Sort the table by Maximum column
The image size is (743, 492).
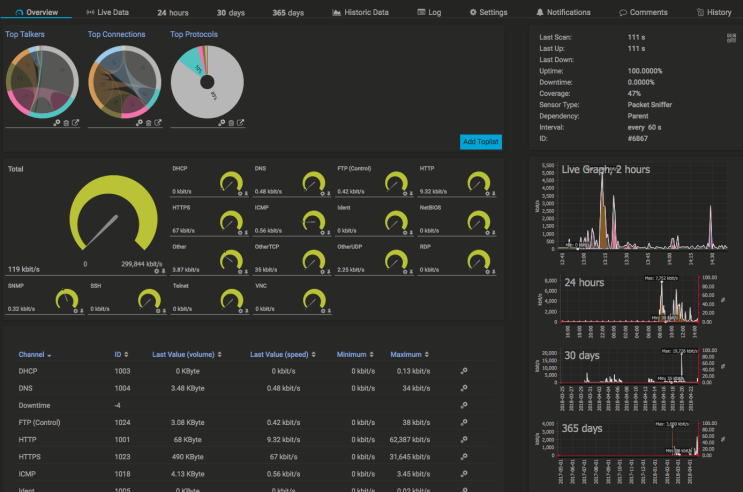click(409, 355)
